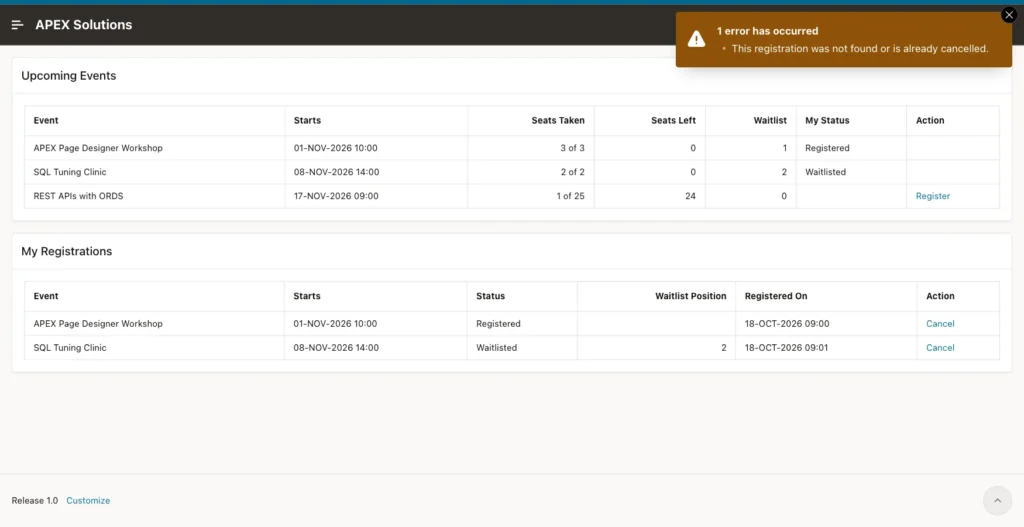Click the Waitlist column header in Upcoming Events
The height and width of the screenshot is (527, 1024).
pyautogui.click(x=770, y=121)
